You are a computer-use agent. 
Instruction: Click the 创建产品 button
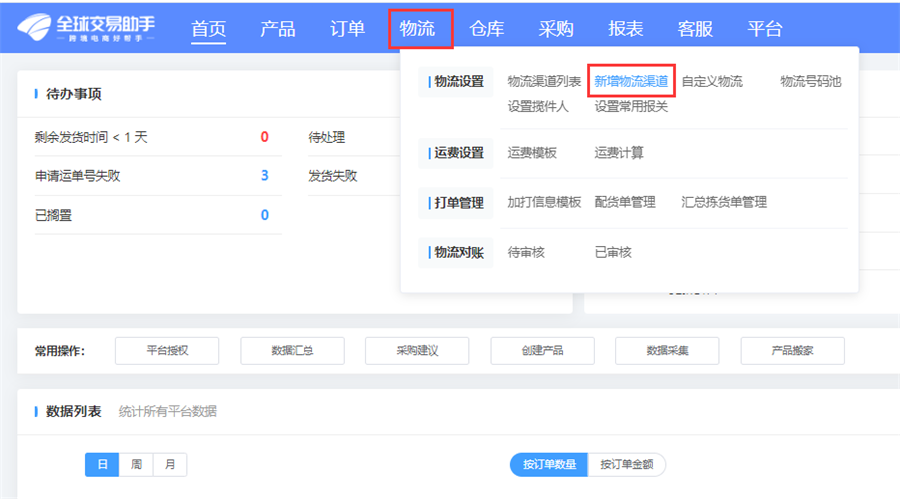(542, 350)
